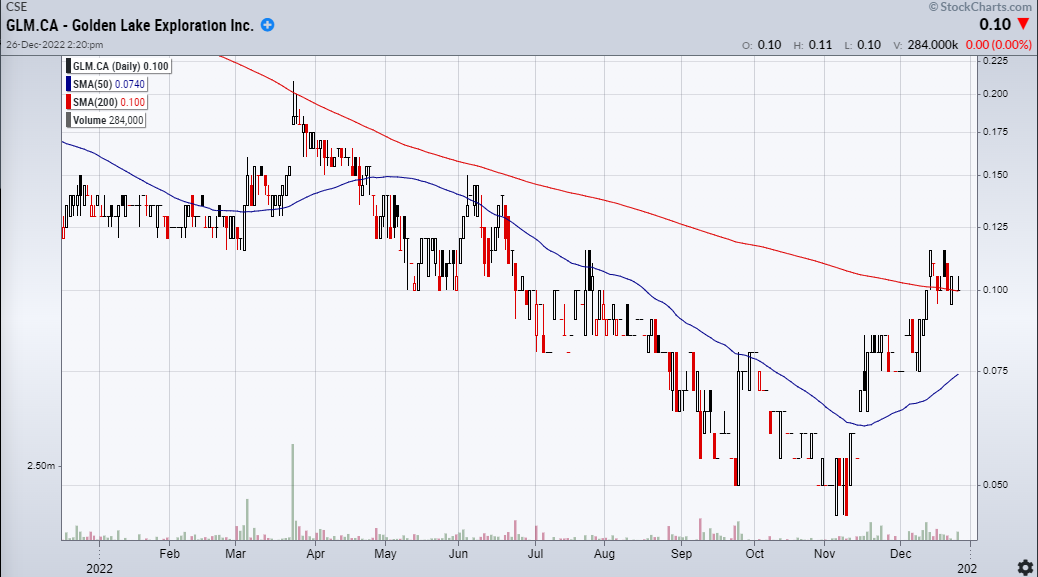Click the chart title GLM.CA - Golden Lake Exploration Inc.
This screenshot has width=1038, height=577.
coord(130,25)
